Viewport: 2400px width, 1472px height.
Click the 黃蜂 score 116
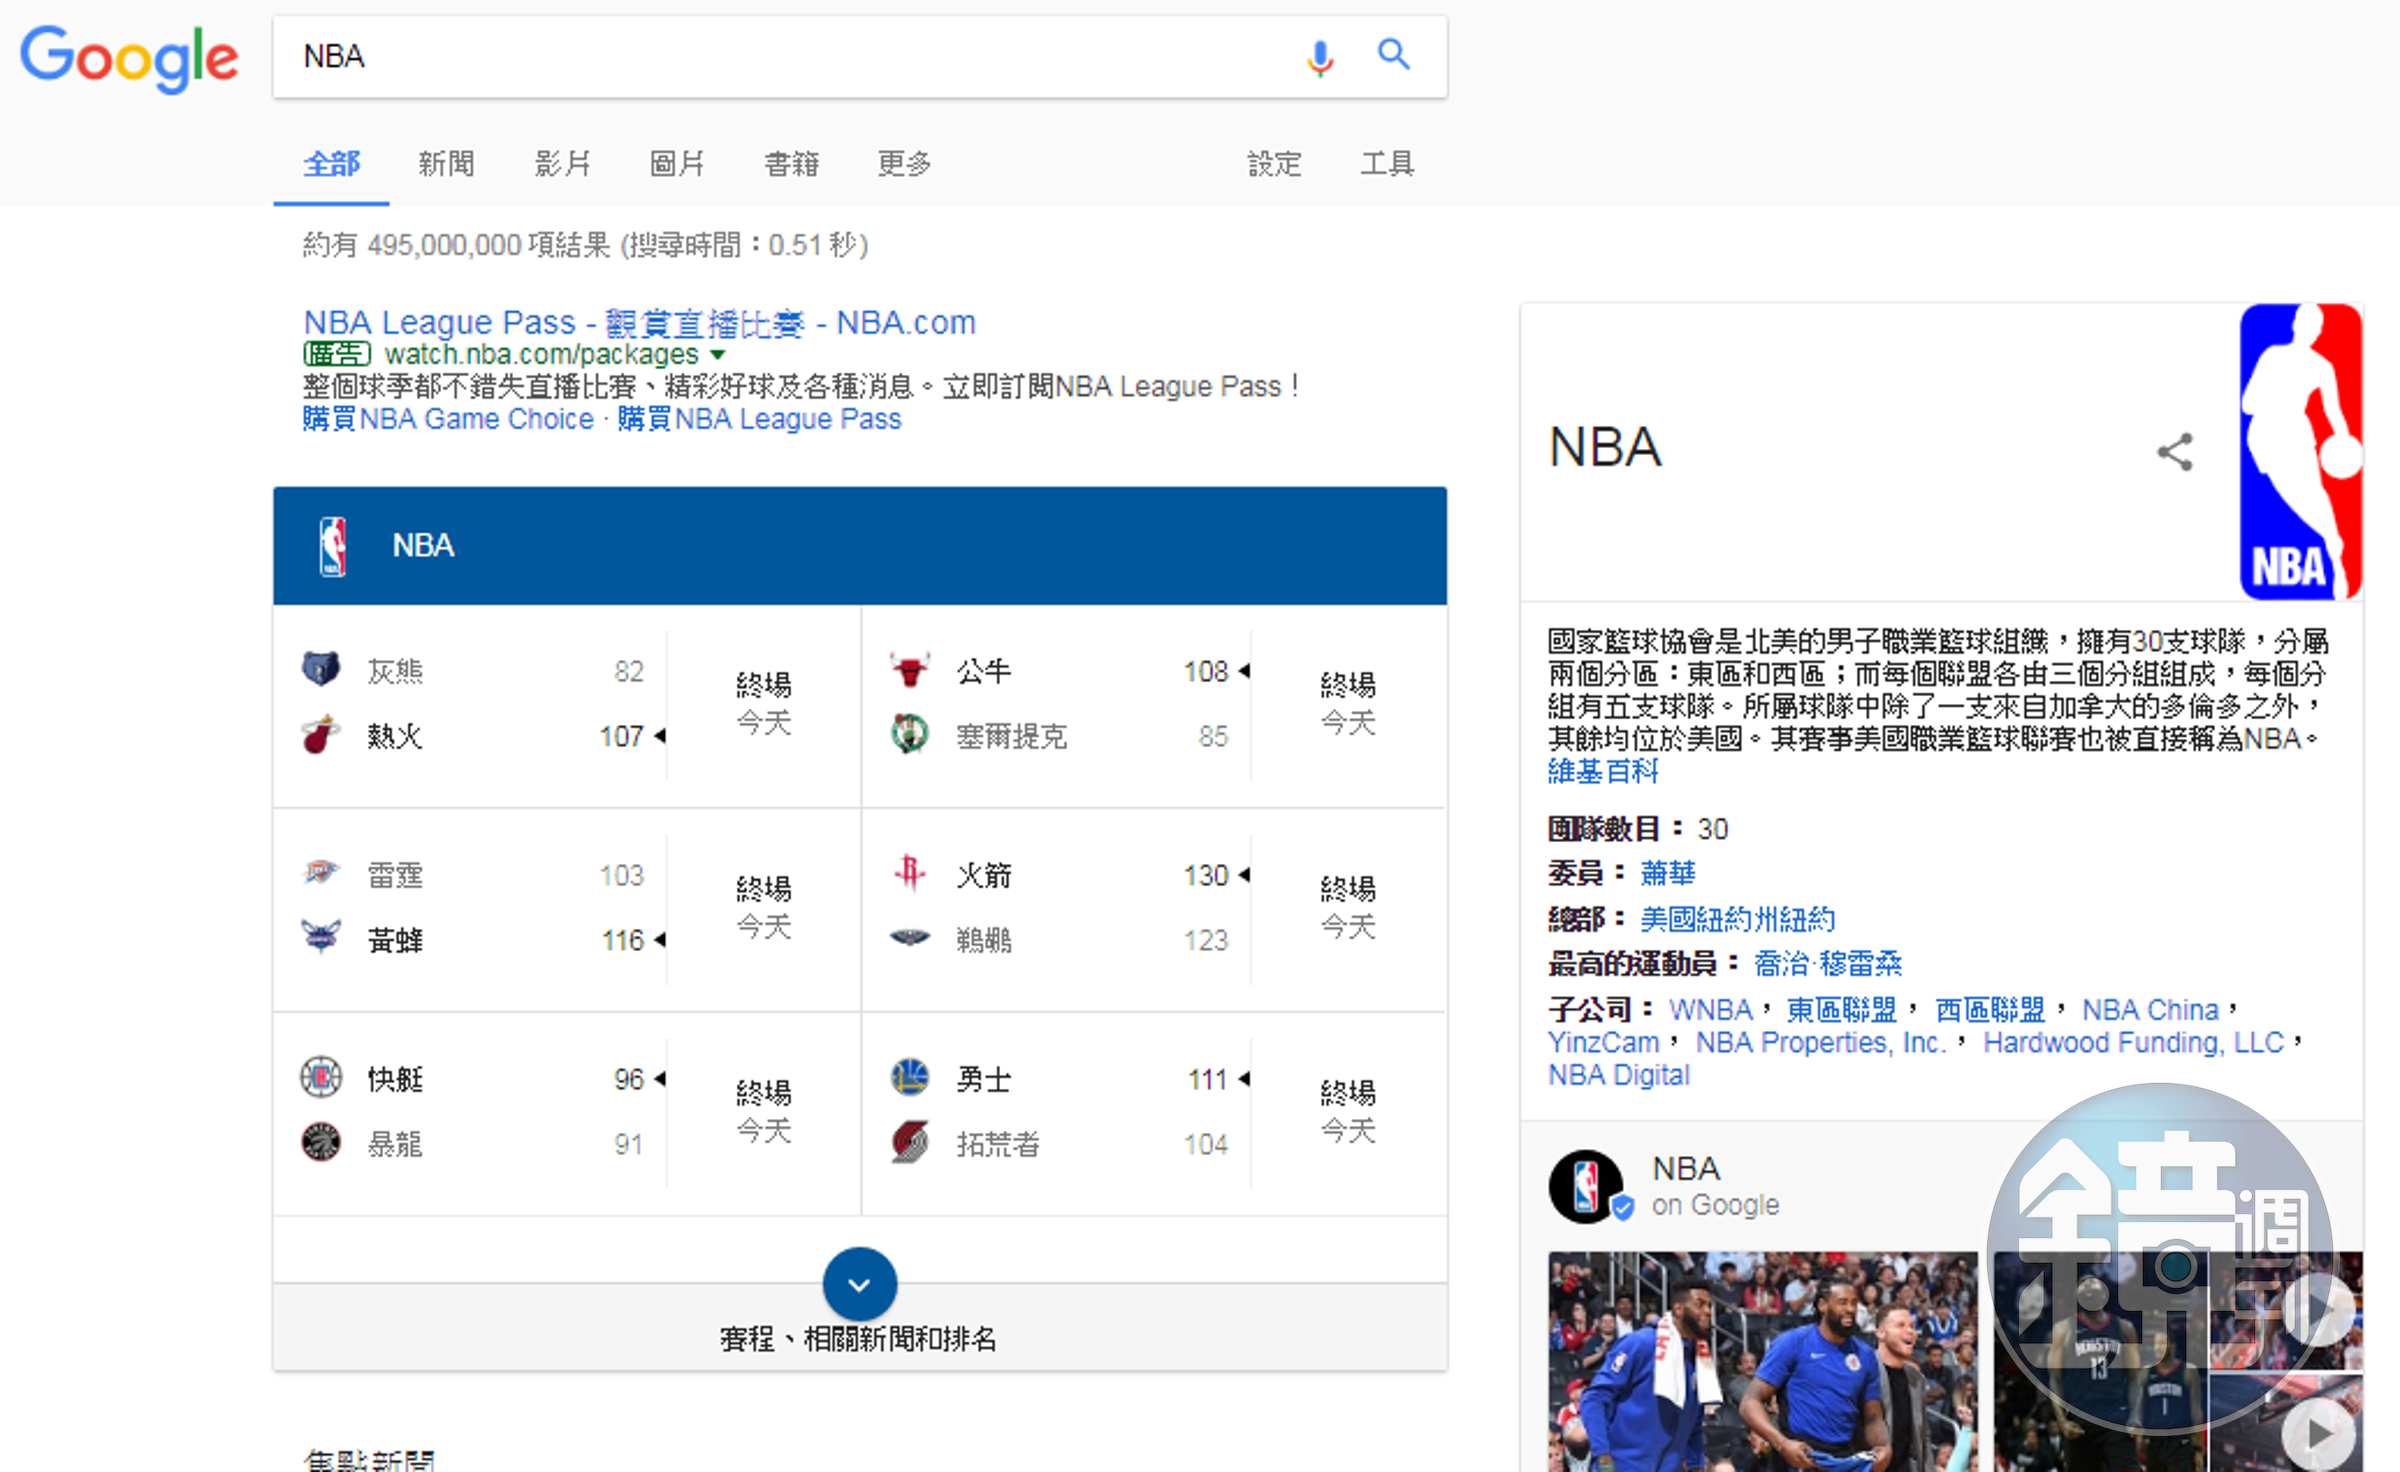tap(622, 941)
